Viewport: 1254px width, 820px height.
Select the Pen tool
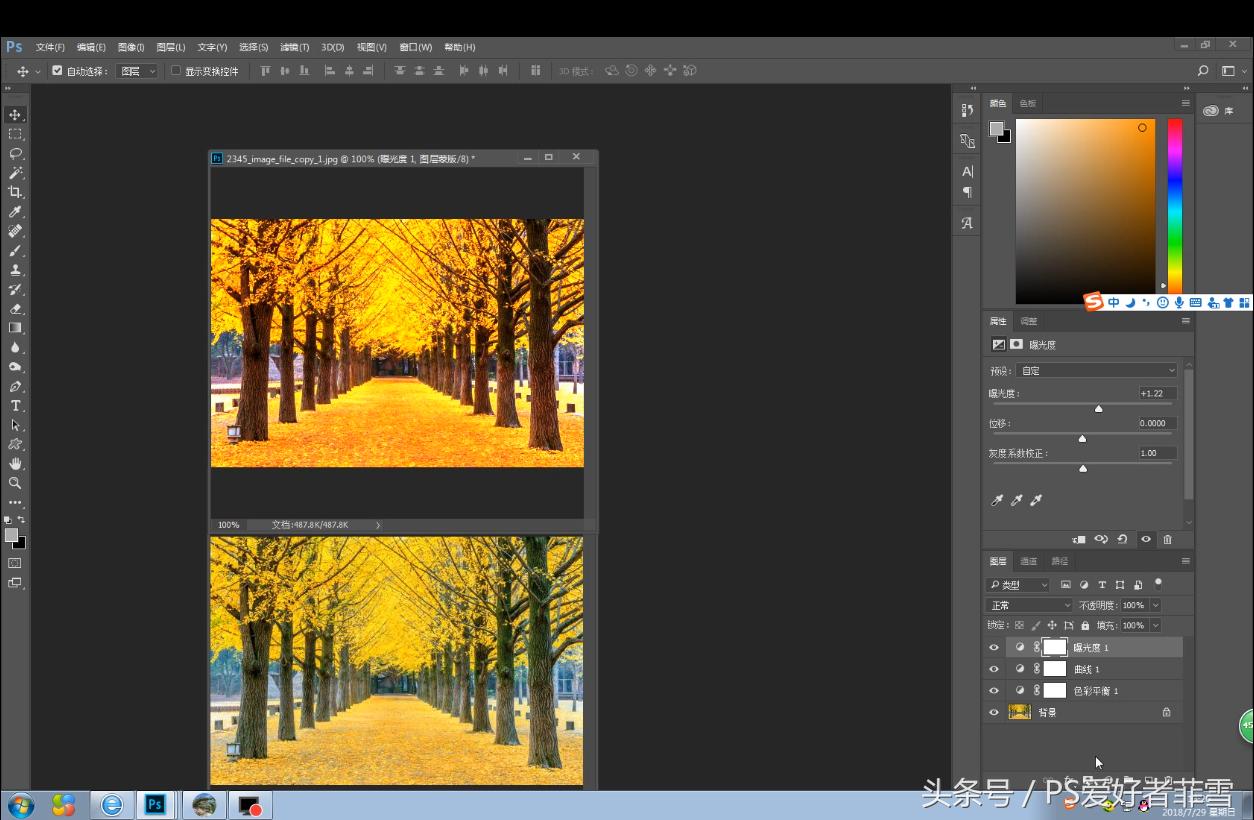pos(15,386)
